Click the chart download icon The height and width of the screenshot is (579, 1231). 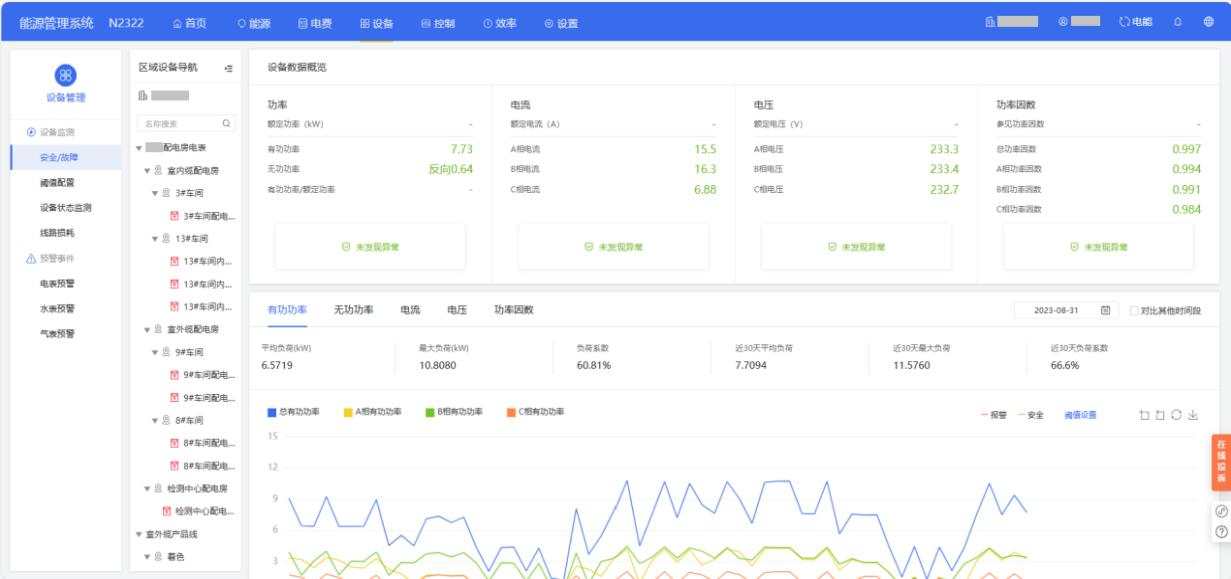(x=1192, y=414)
